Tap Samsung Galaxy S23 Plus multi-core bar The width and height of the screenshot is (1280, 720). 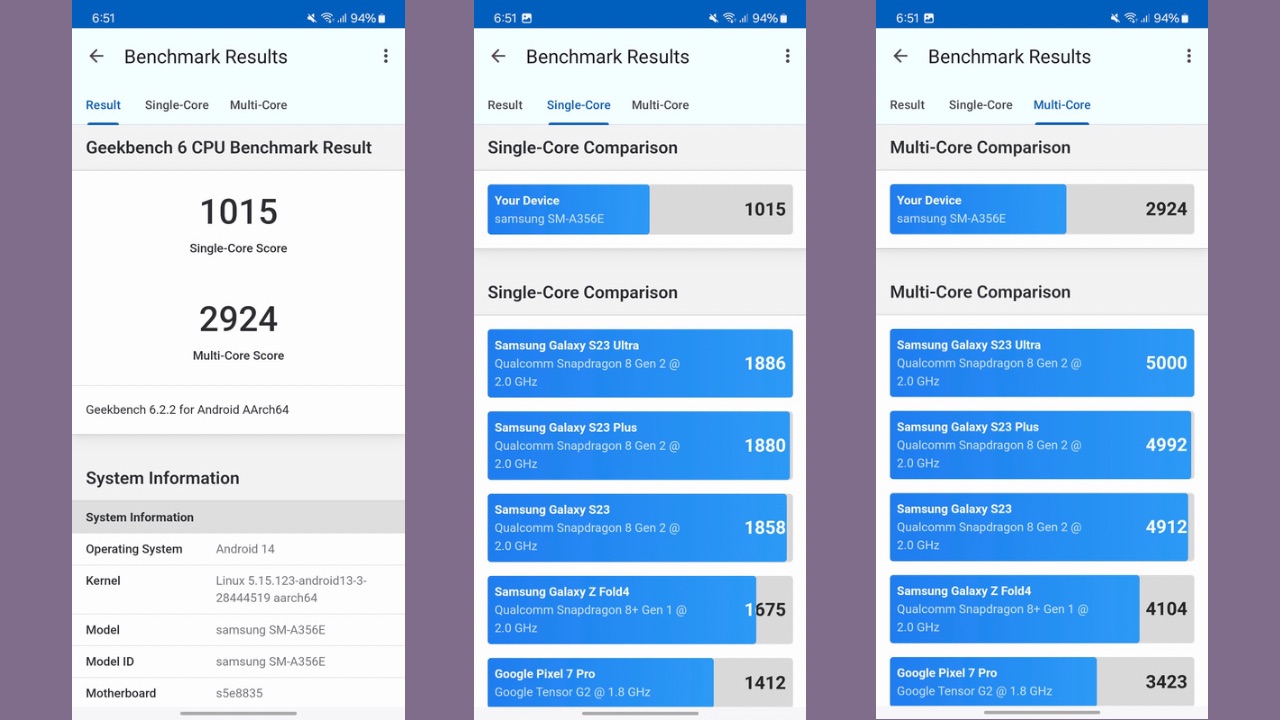coord(1041,445)
